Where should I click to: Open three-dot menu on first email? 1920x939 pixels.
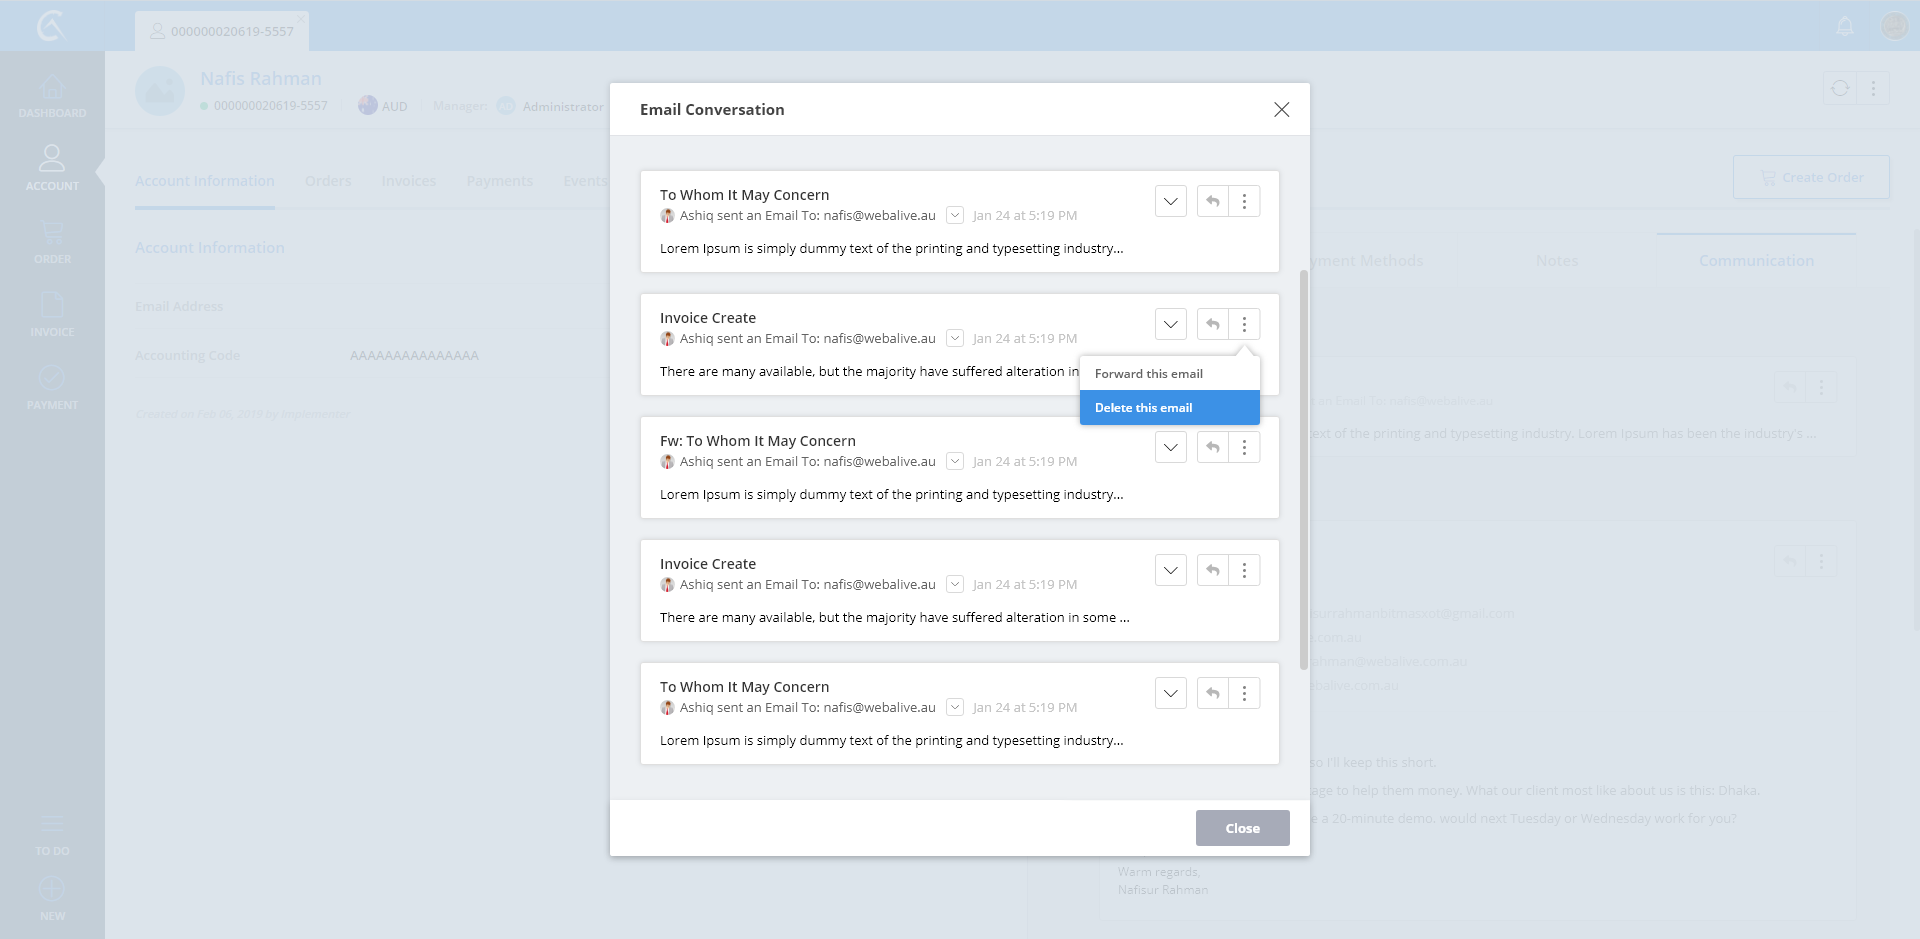[1244, 202]
